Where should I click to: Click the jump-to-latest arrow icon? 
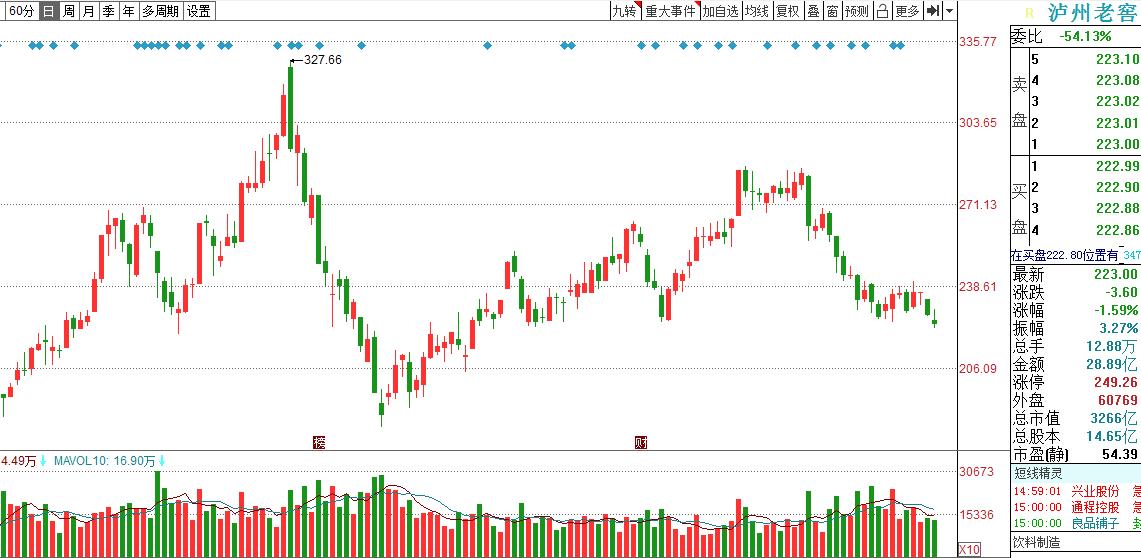[x=933, y=11]
